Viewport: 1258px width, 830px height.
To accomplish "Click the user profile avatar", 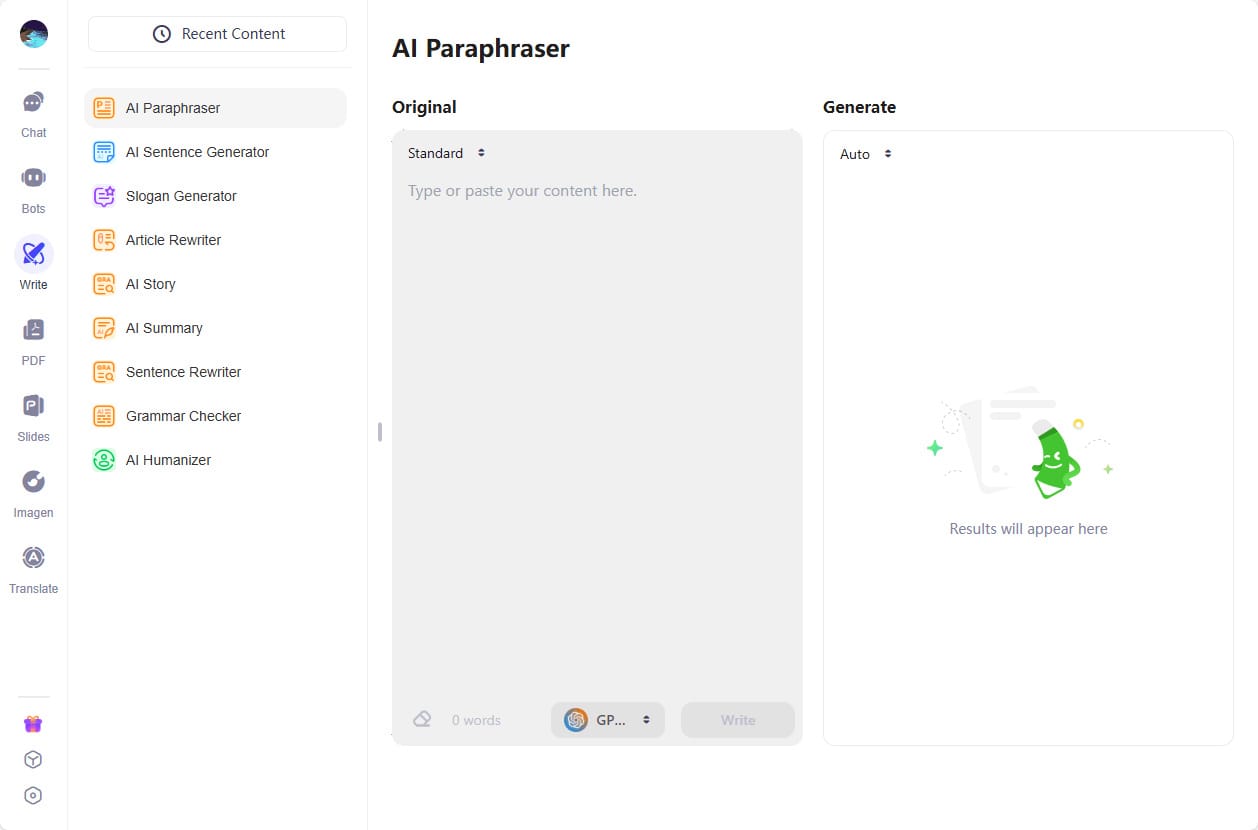I will pos(34,34).
